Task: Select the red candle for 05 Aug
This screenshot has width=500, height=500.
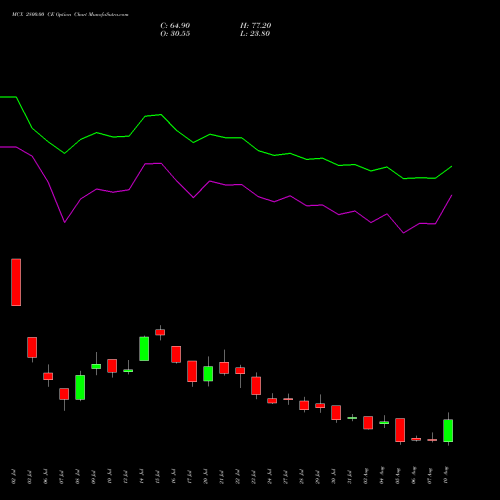Action: click(x=400, y=430)
